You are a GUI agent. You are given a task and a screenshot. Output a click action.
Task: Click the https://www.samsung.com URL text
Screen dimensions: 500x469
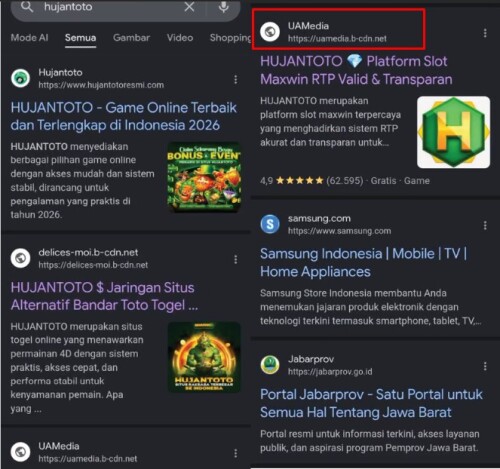click(x=339, y=231)
